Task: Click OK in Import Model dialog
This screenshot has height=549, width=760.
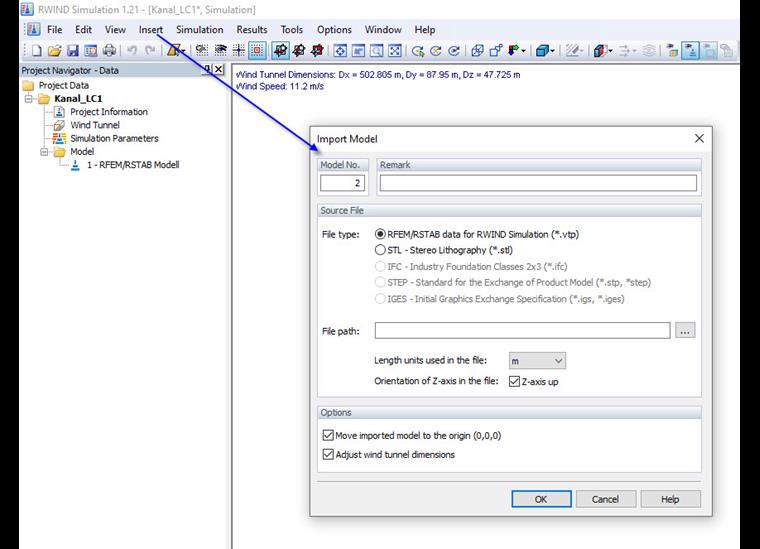Action: coord(541,499)
